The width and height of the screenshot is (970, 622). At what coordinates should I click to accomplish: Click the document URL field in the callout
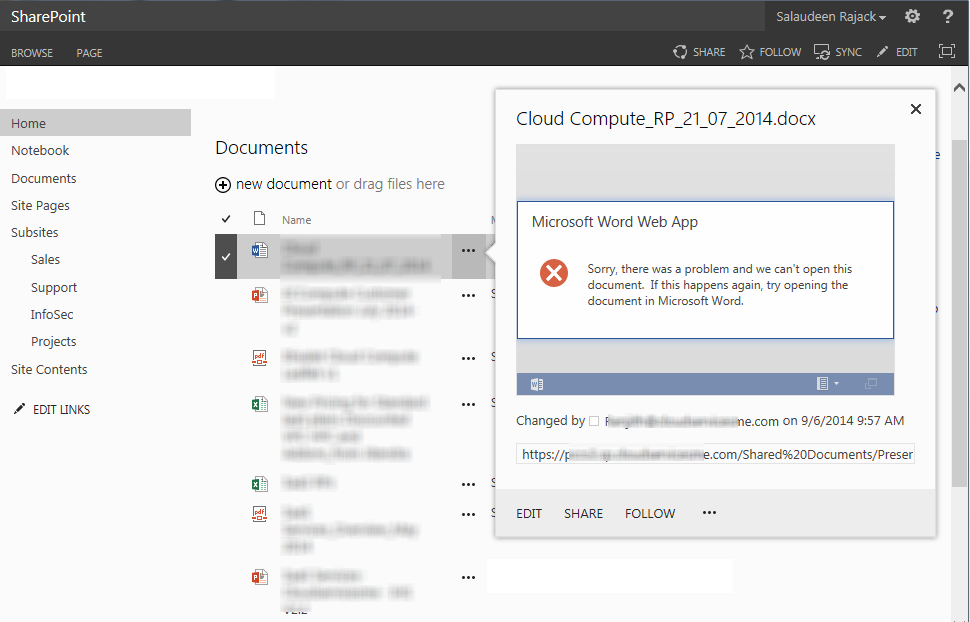point(715,454)
